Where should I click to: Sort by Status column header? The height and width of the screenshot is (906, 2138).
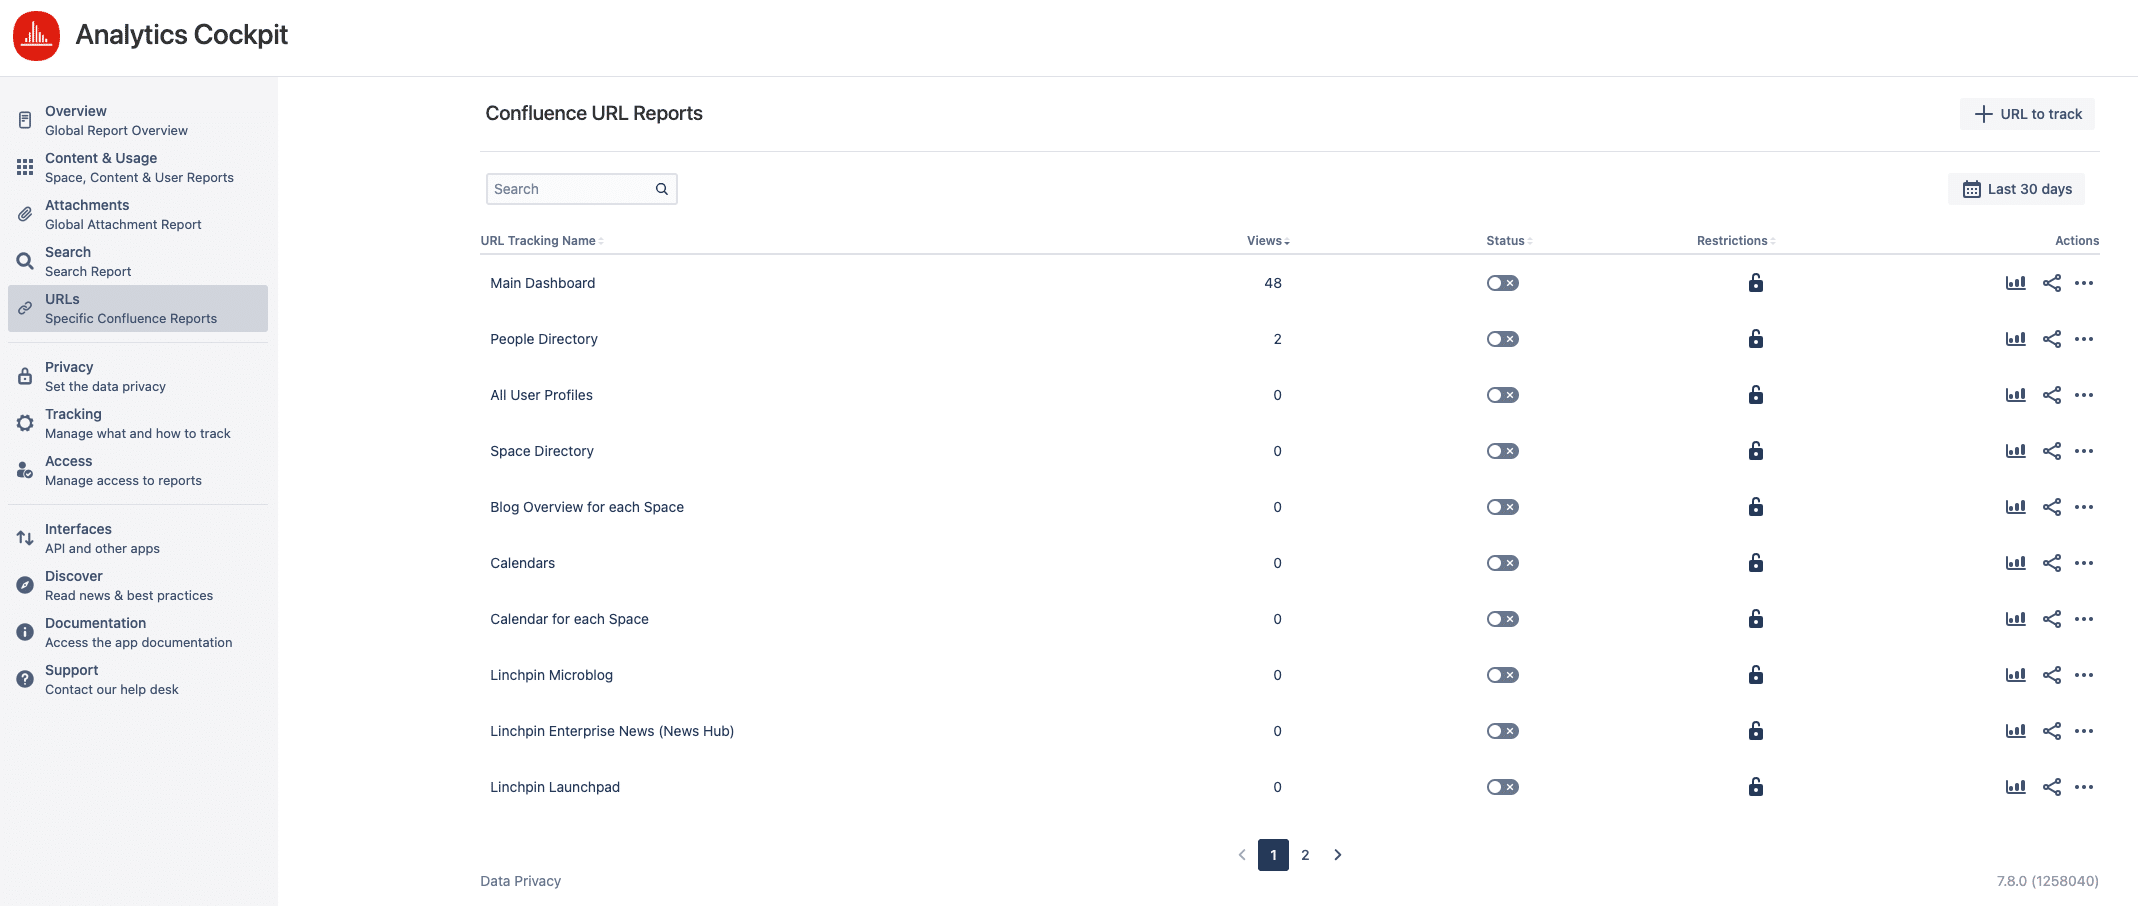coord(1509,241)
